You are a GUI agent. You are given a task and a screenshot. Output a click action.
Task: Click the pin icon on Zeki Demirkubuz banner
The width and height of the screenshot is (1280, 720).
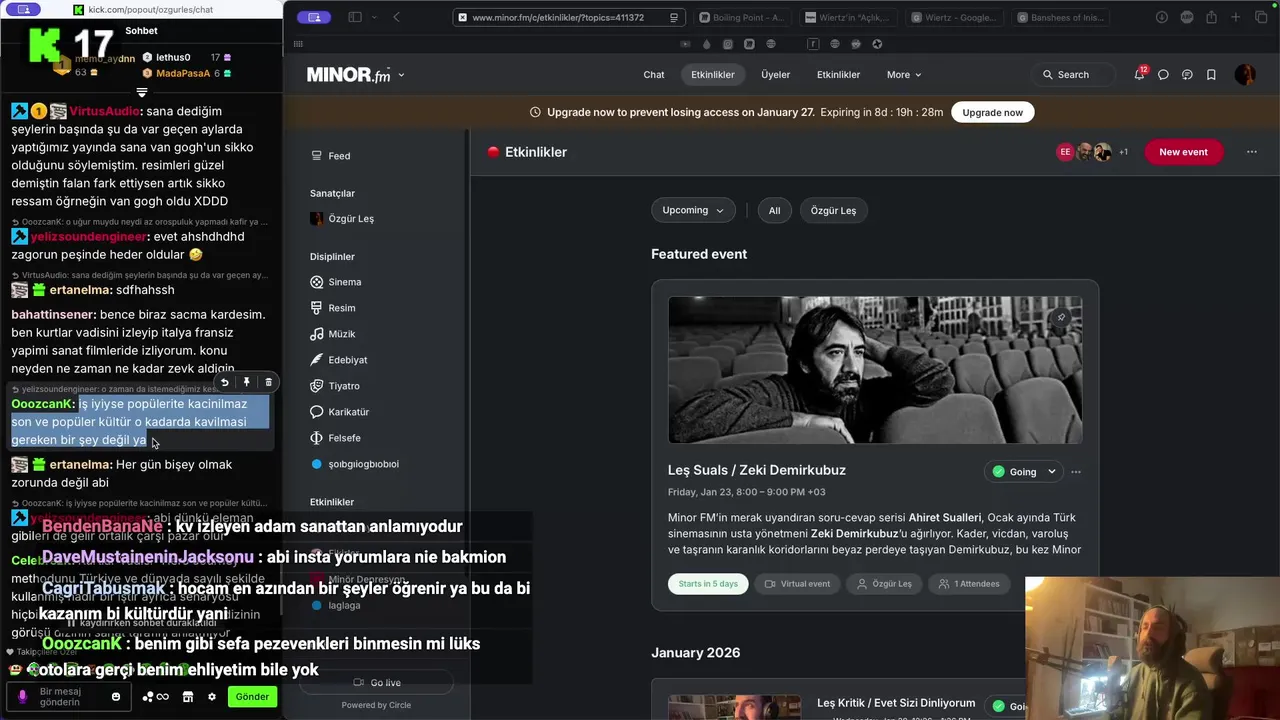(1061, 318)
